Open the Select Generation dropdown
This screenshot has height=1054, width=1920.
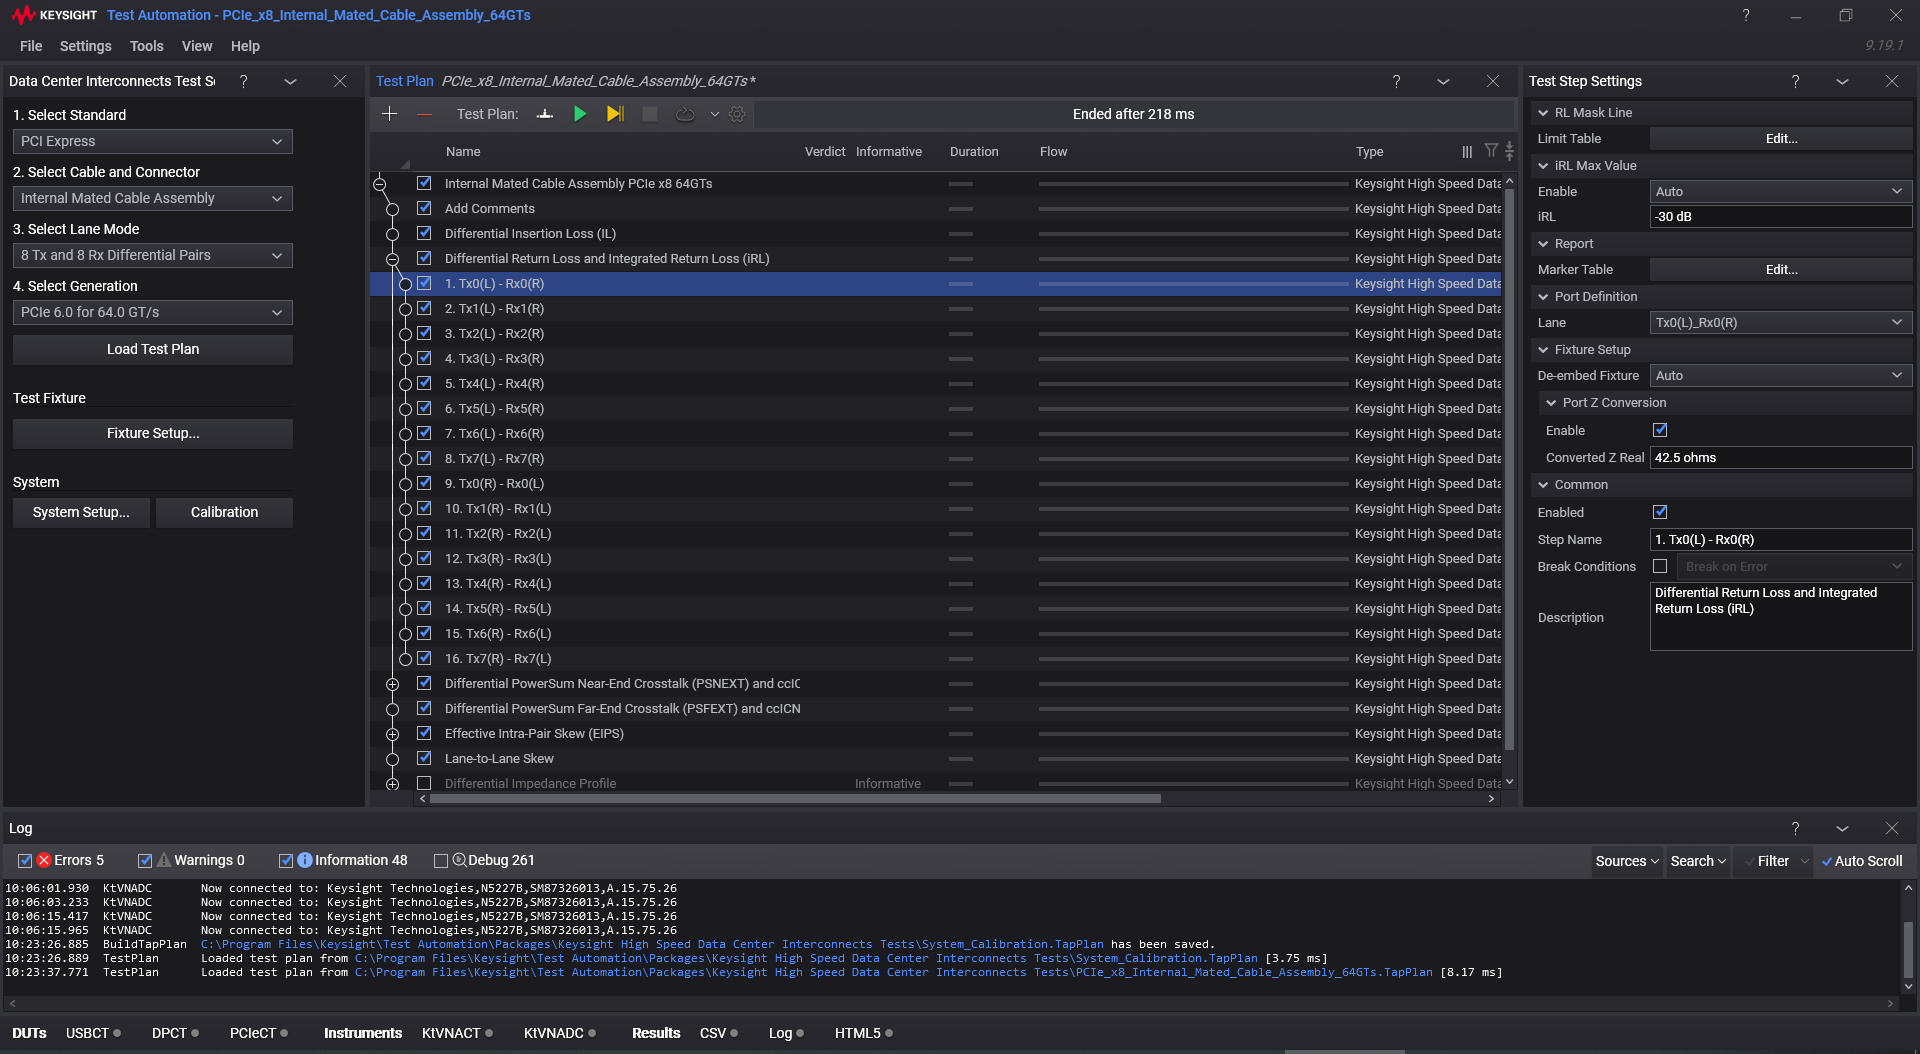(152, 312)
